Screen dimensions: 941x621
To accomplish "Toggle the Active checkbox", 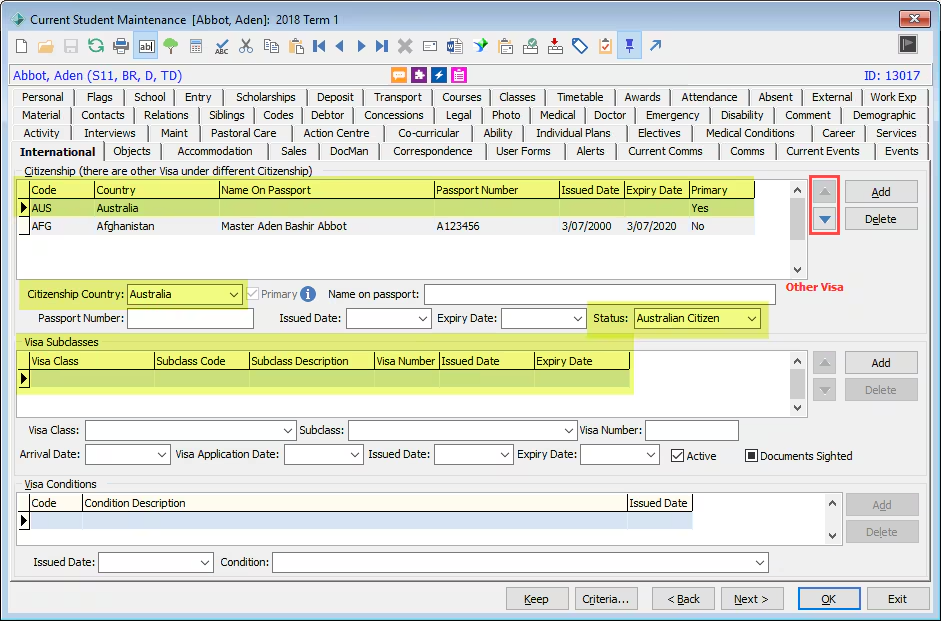I will click(677, 456).
